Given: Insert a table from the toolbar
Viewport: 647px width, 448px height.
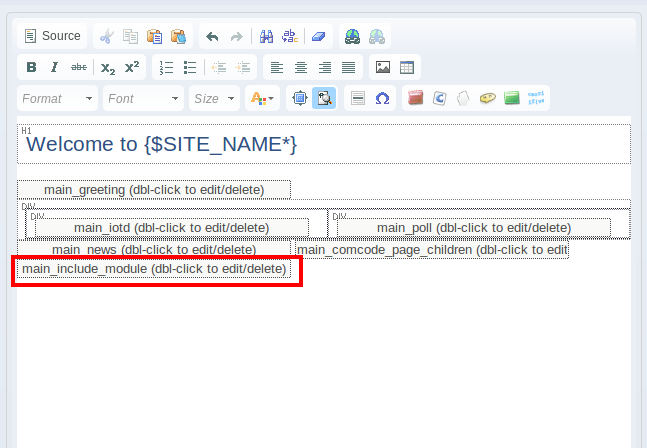Looking at the screenshot, I should (407, 68).
